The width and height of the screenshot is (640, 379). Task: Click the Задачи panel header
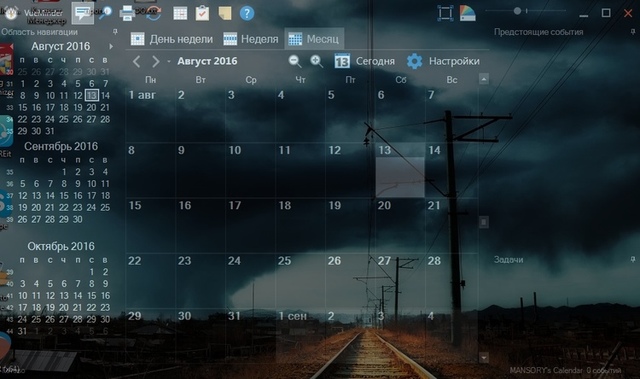point(508,259)
